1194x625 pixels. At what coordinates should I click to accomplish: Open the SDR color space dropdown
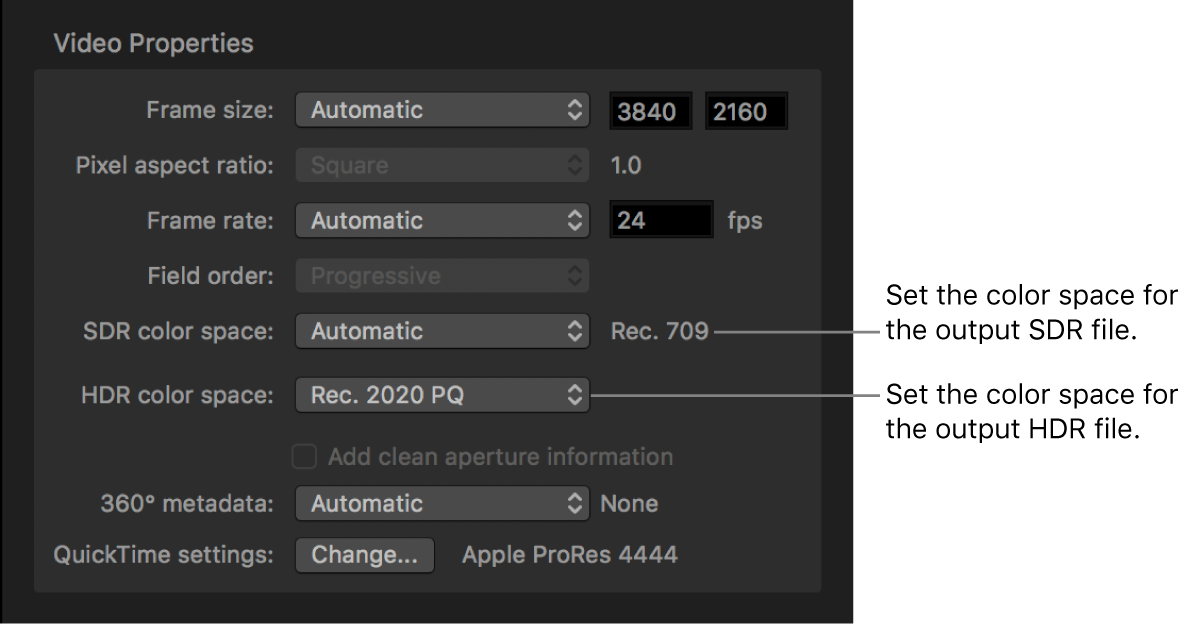tap(442, 331)
